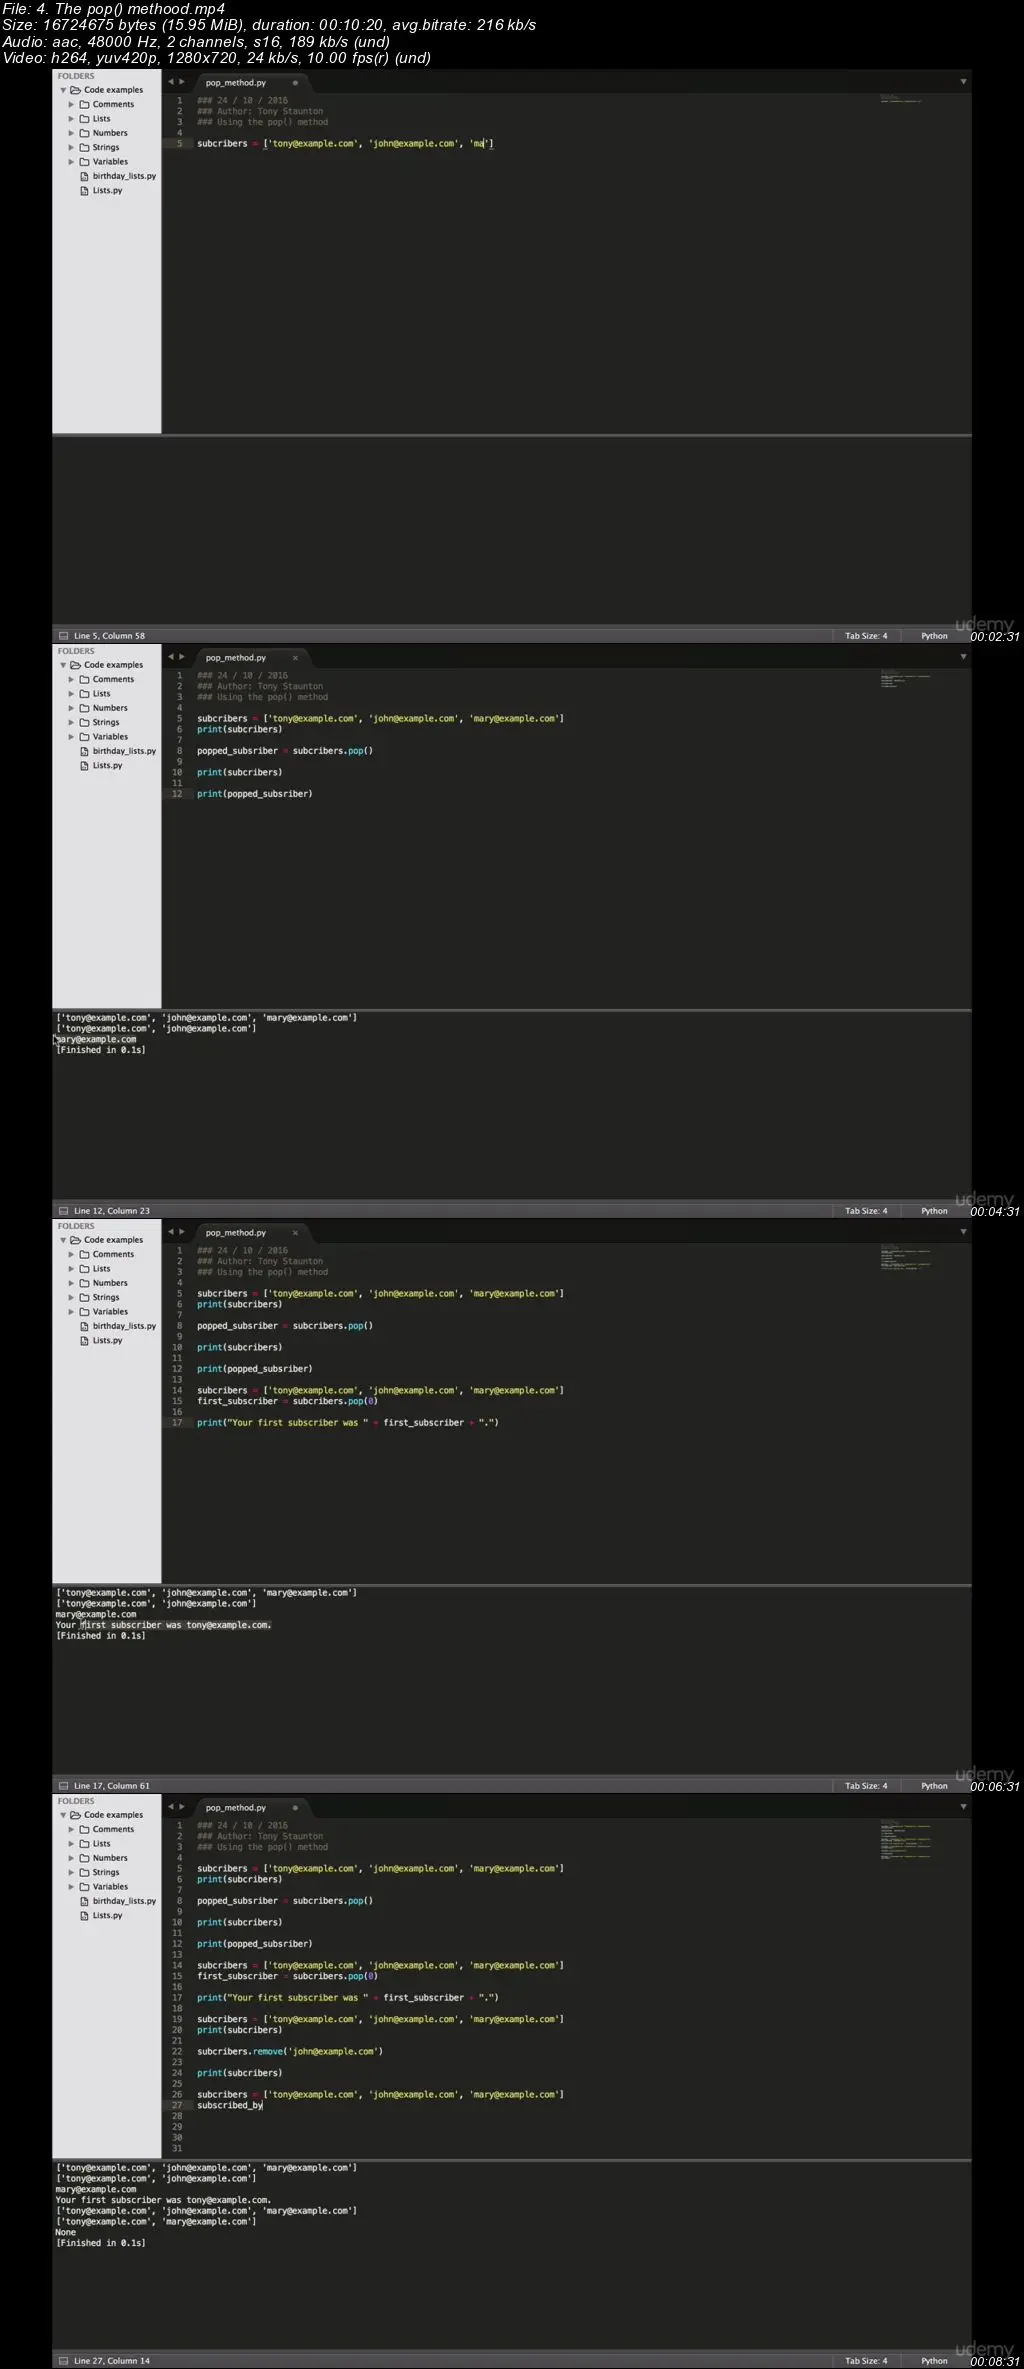This screenshot has width=1024, height=2369.
Task: Expand Lists folder arrow in 00:06:31 frame
Action: (x=71, y=1269)
